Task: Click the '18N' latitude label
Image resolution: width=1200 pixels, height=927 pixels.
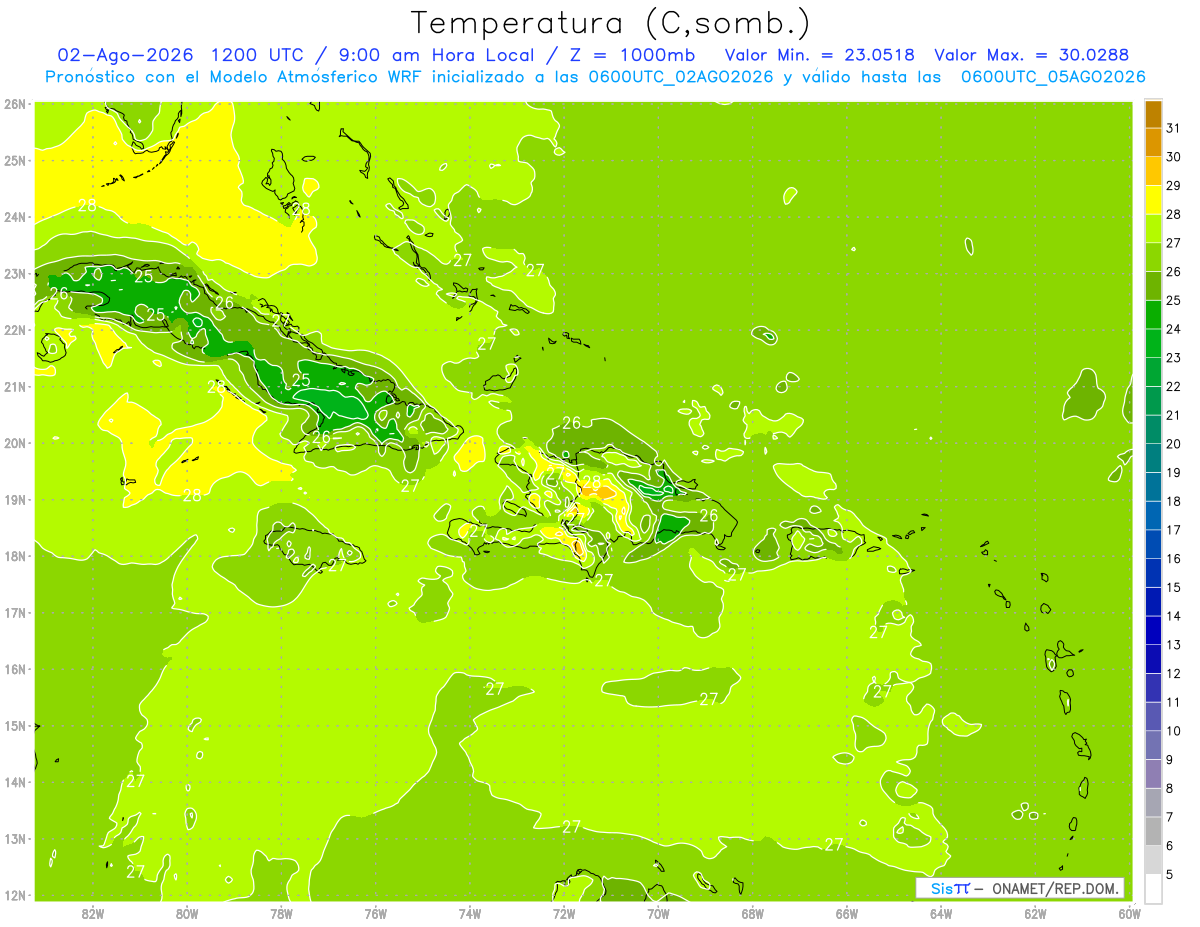Action: (15, 556)
